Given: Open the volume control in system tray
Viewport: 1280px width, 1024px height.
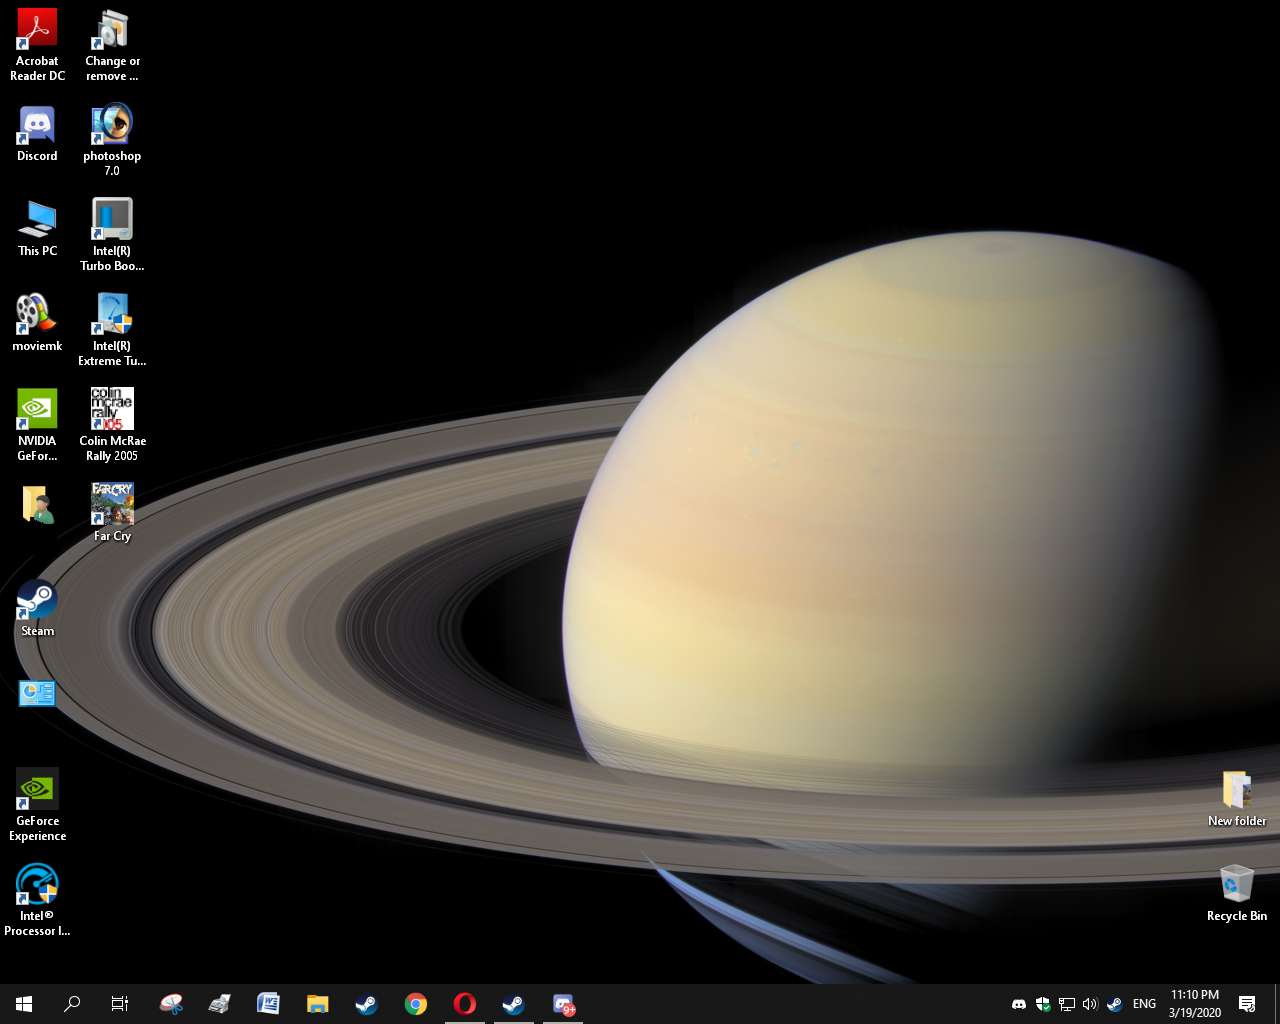Looking at the screenshot, I should pos(1090,1004).
